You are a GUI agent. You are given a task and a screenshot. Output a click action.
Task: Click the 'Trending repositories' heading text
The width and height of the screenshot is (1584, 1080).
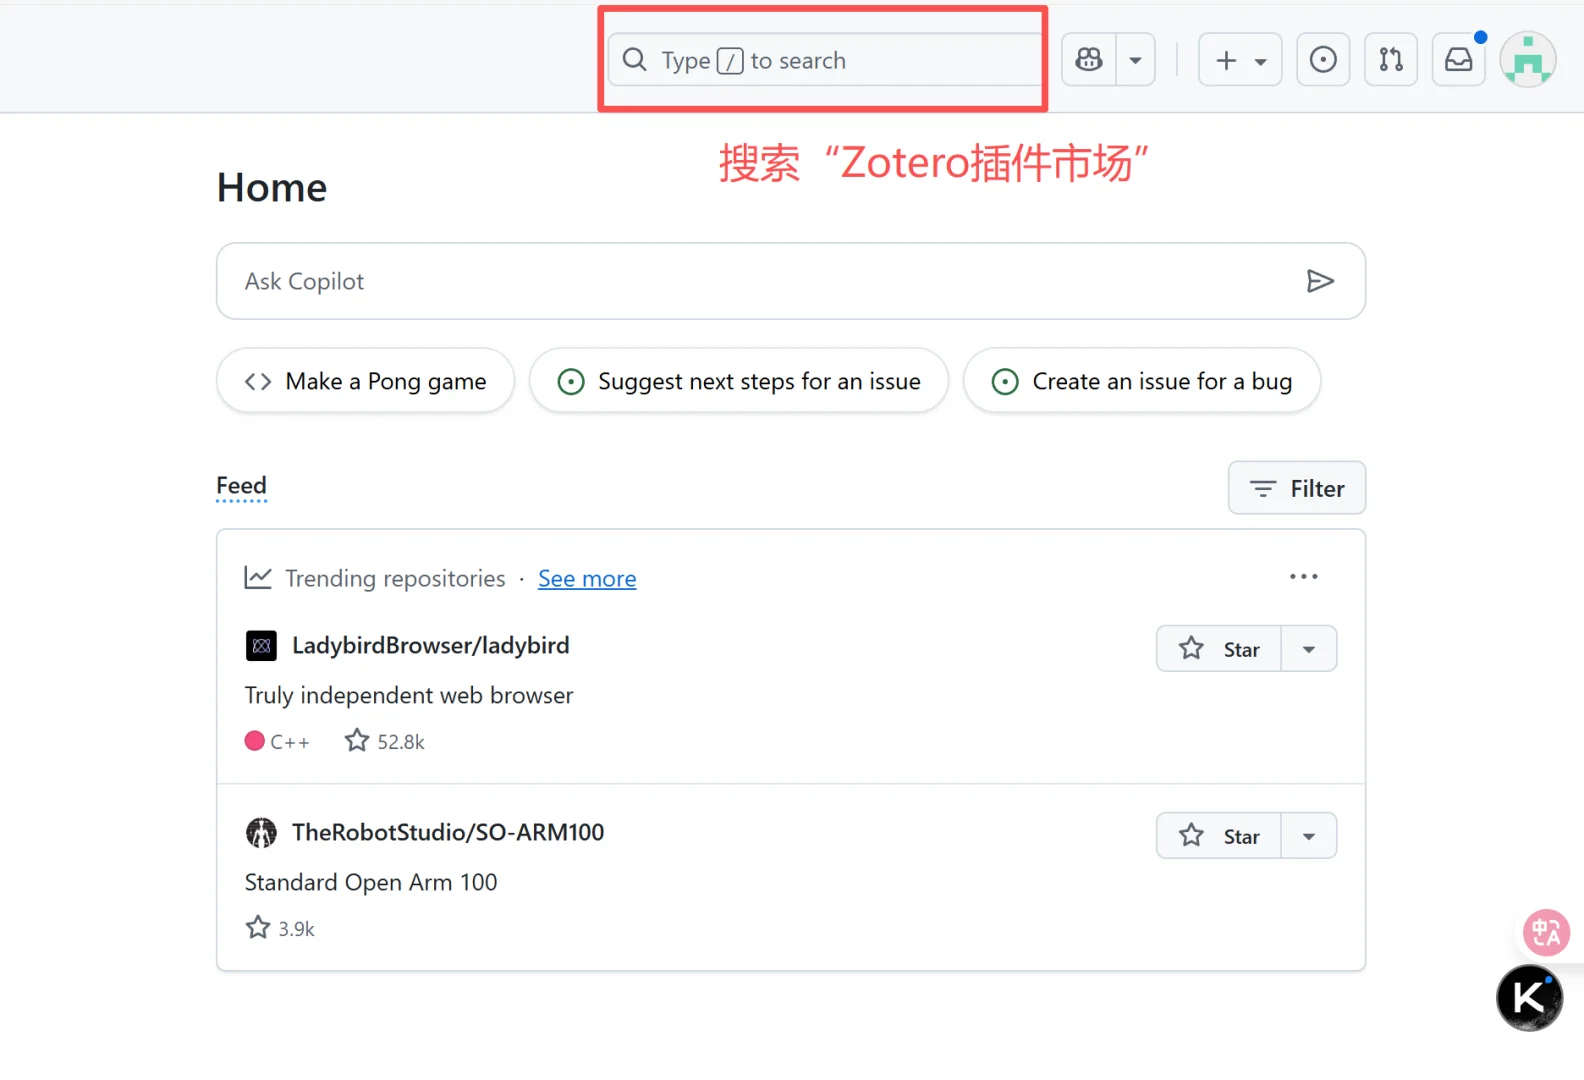pos(395,579)
